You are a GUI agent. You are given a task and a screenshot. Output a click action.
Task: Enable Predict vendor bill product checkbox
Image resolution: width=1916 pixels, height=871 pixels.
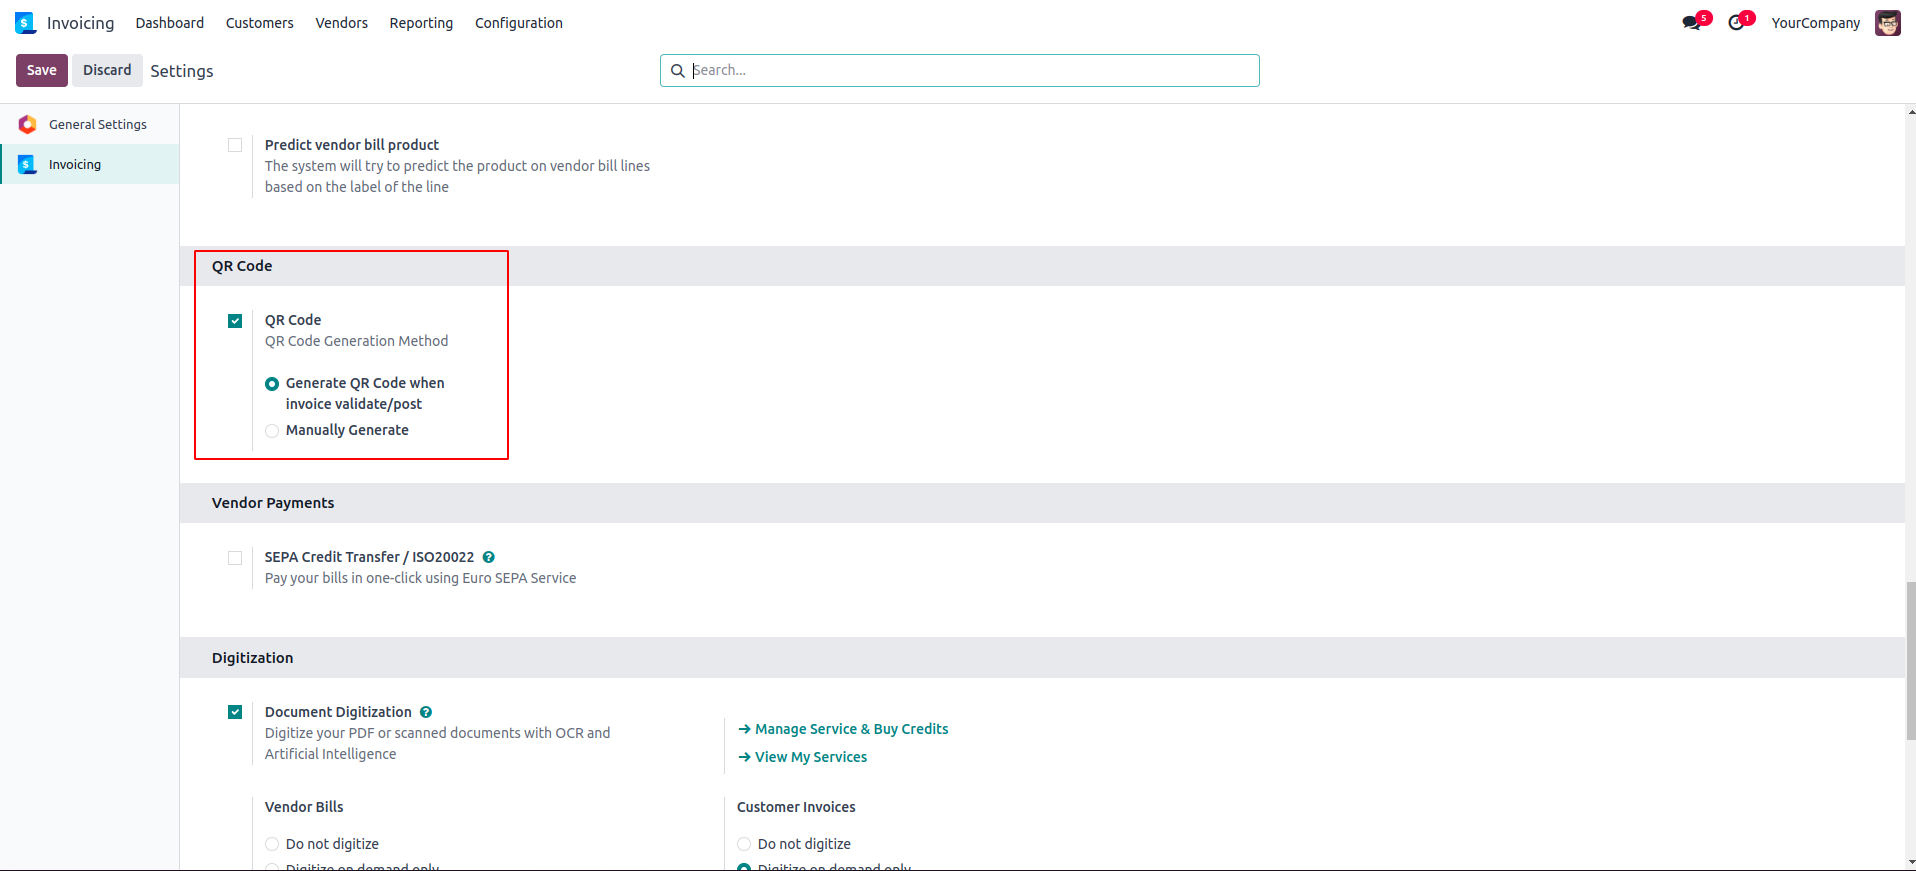(235, 145)
